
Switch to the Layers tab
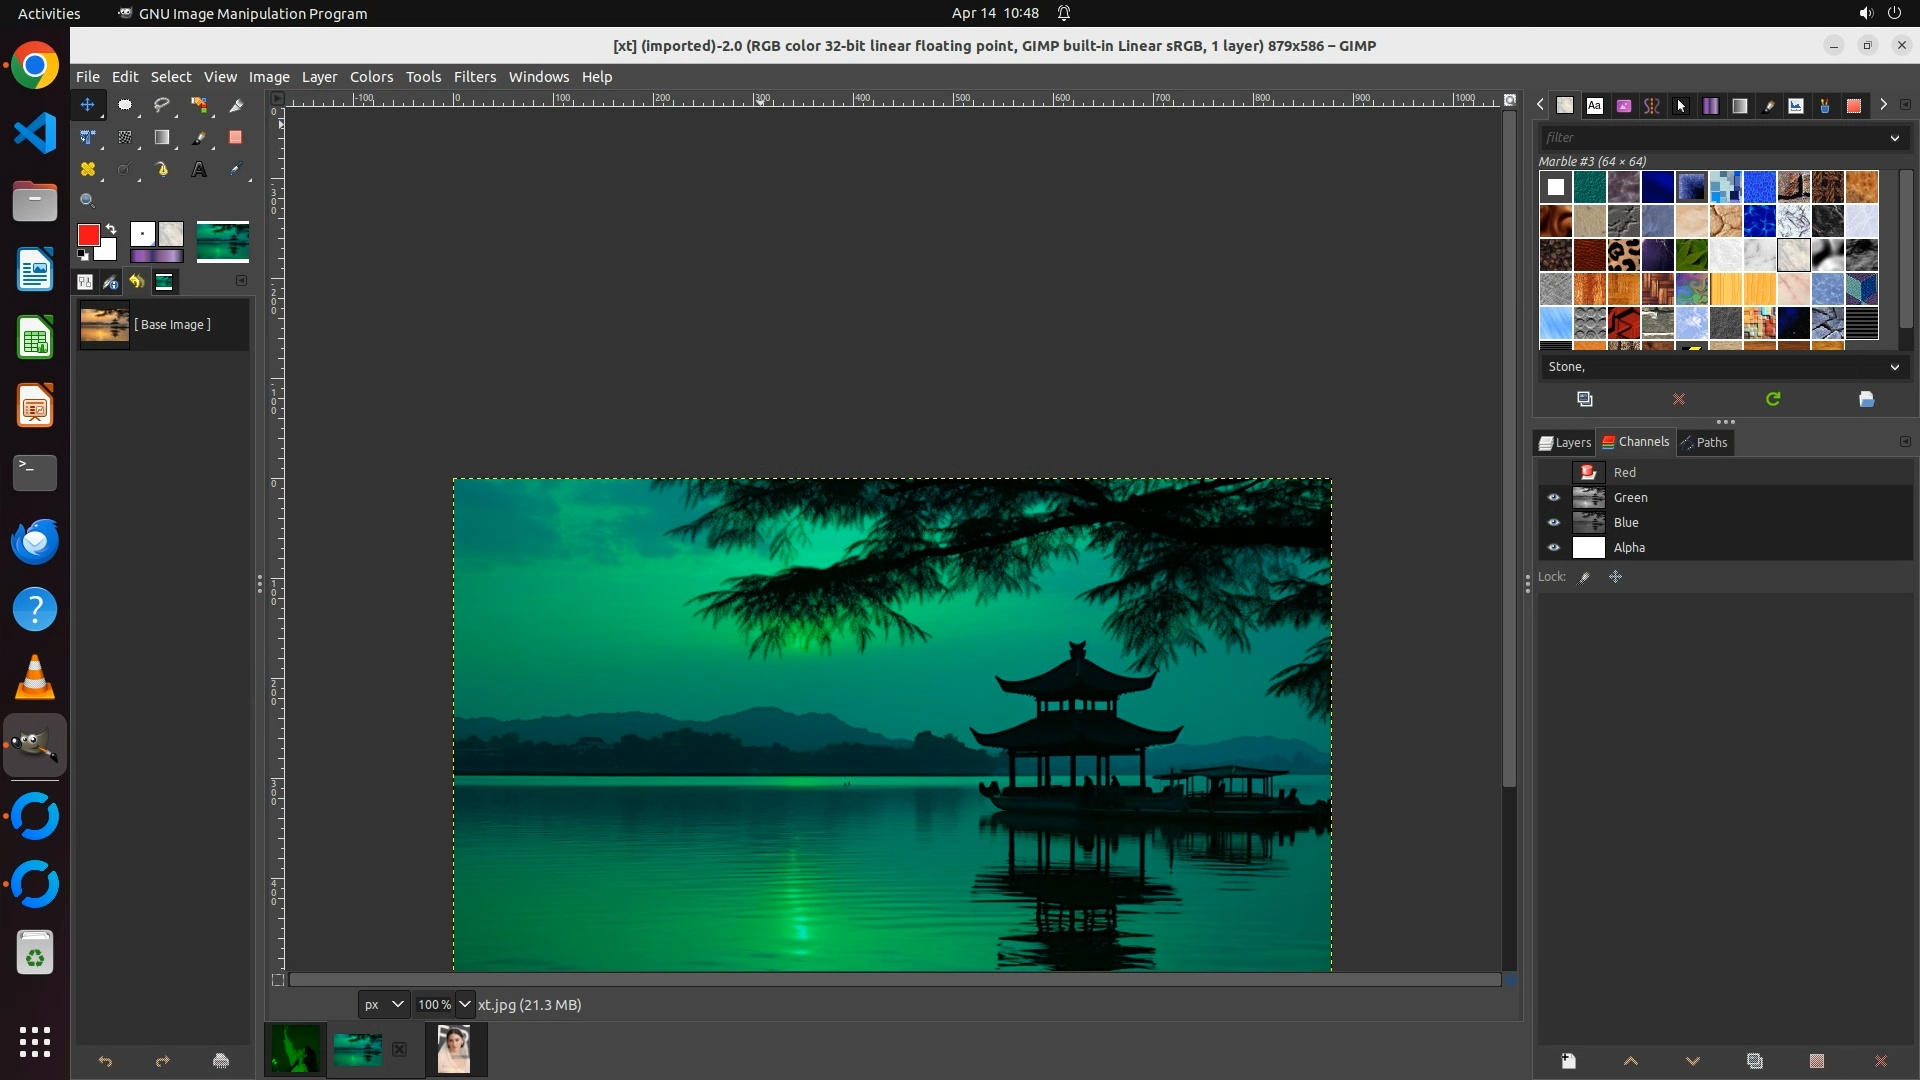[1565, 442]
